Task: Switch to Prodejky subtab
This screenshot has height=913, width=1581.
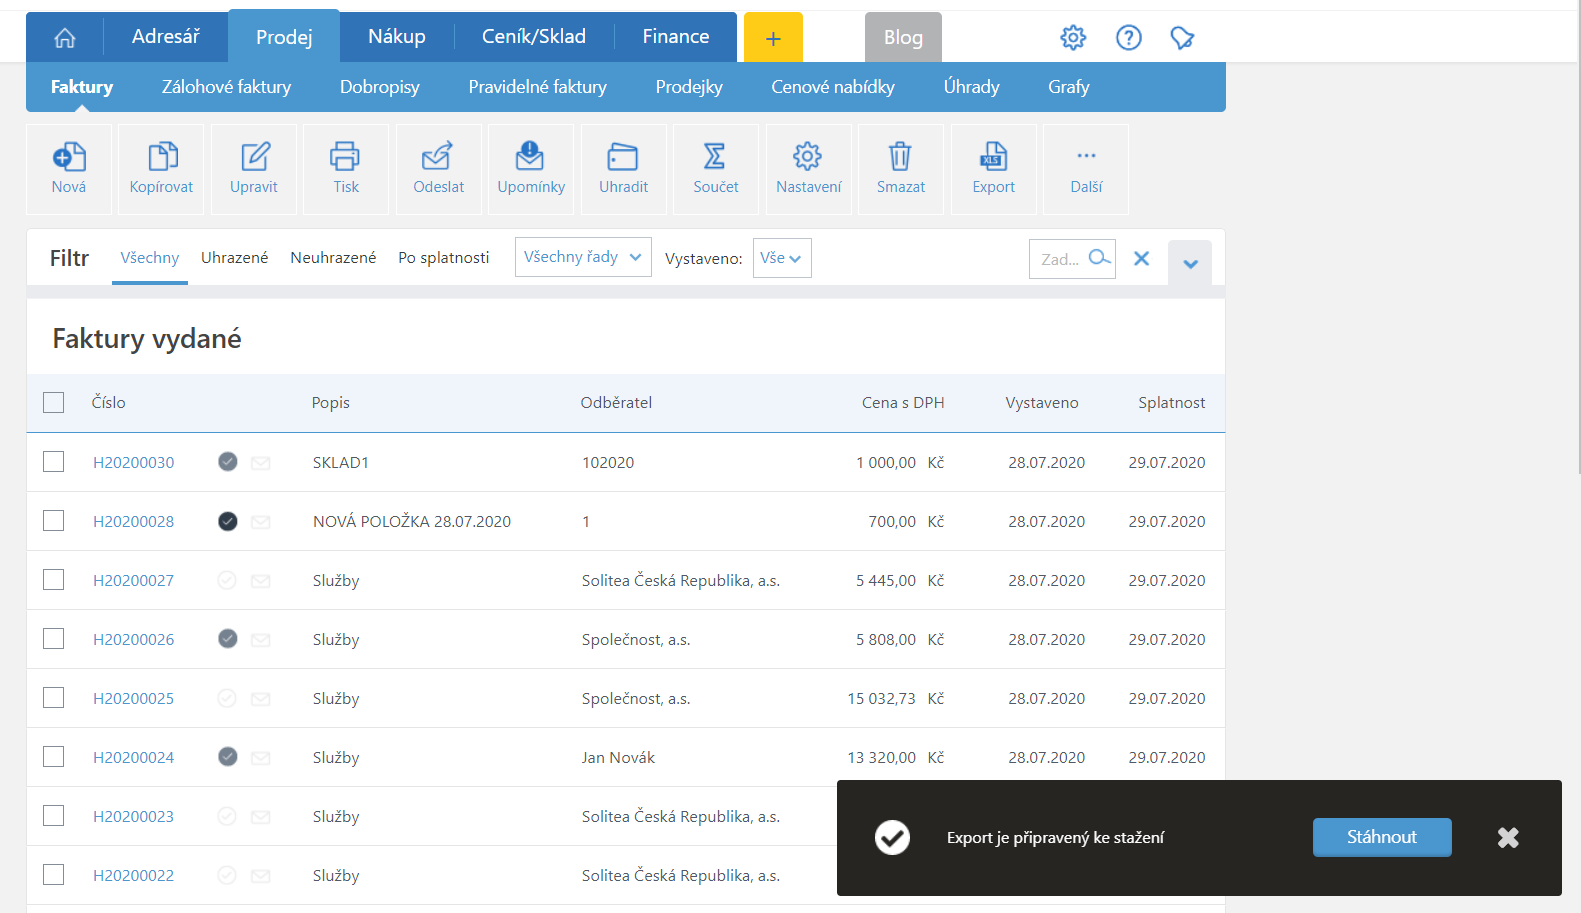Action: [689, 87]
